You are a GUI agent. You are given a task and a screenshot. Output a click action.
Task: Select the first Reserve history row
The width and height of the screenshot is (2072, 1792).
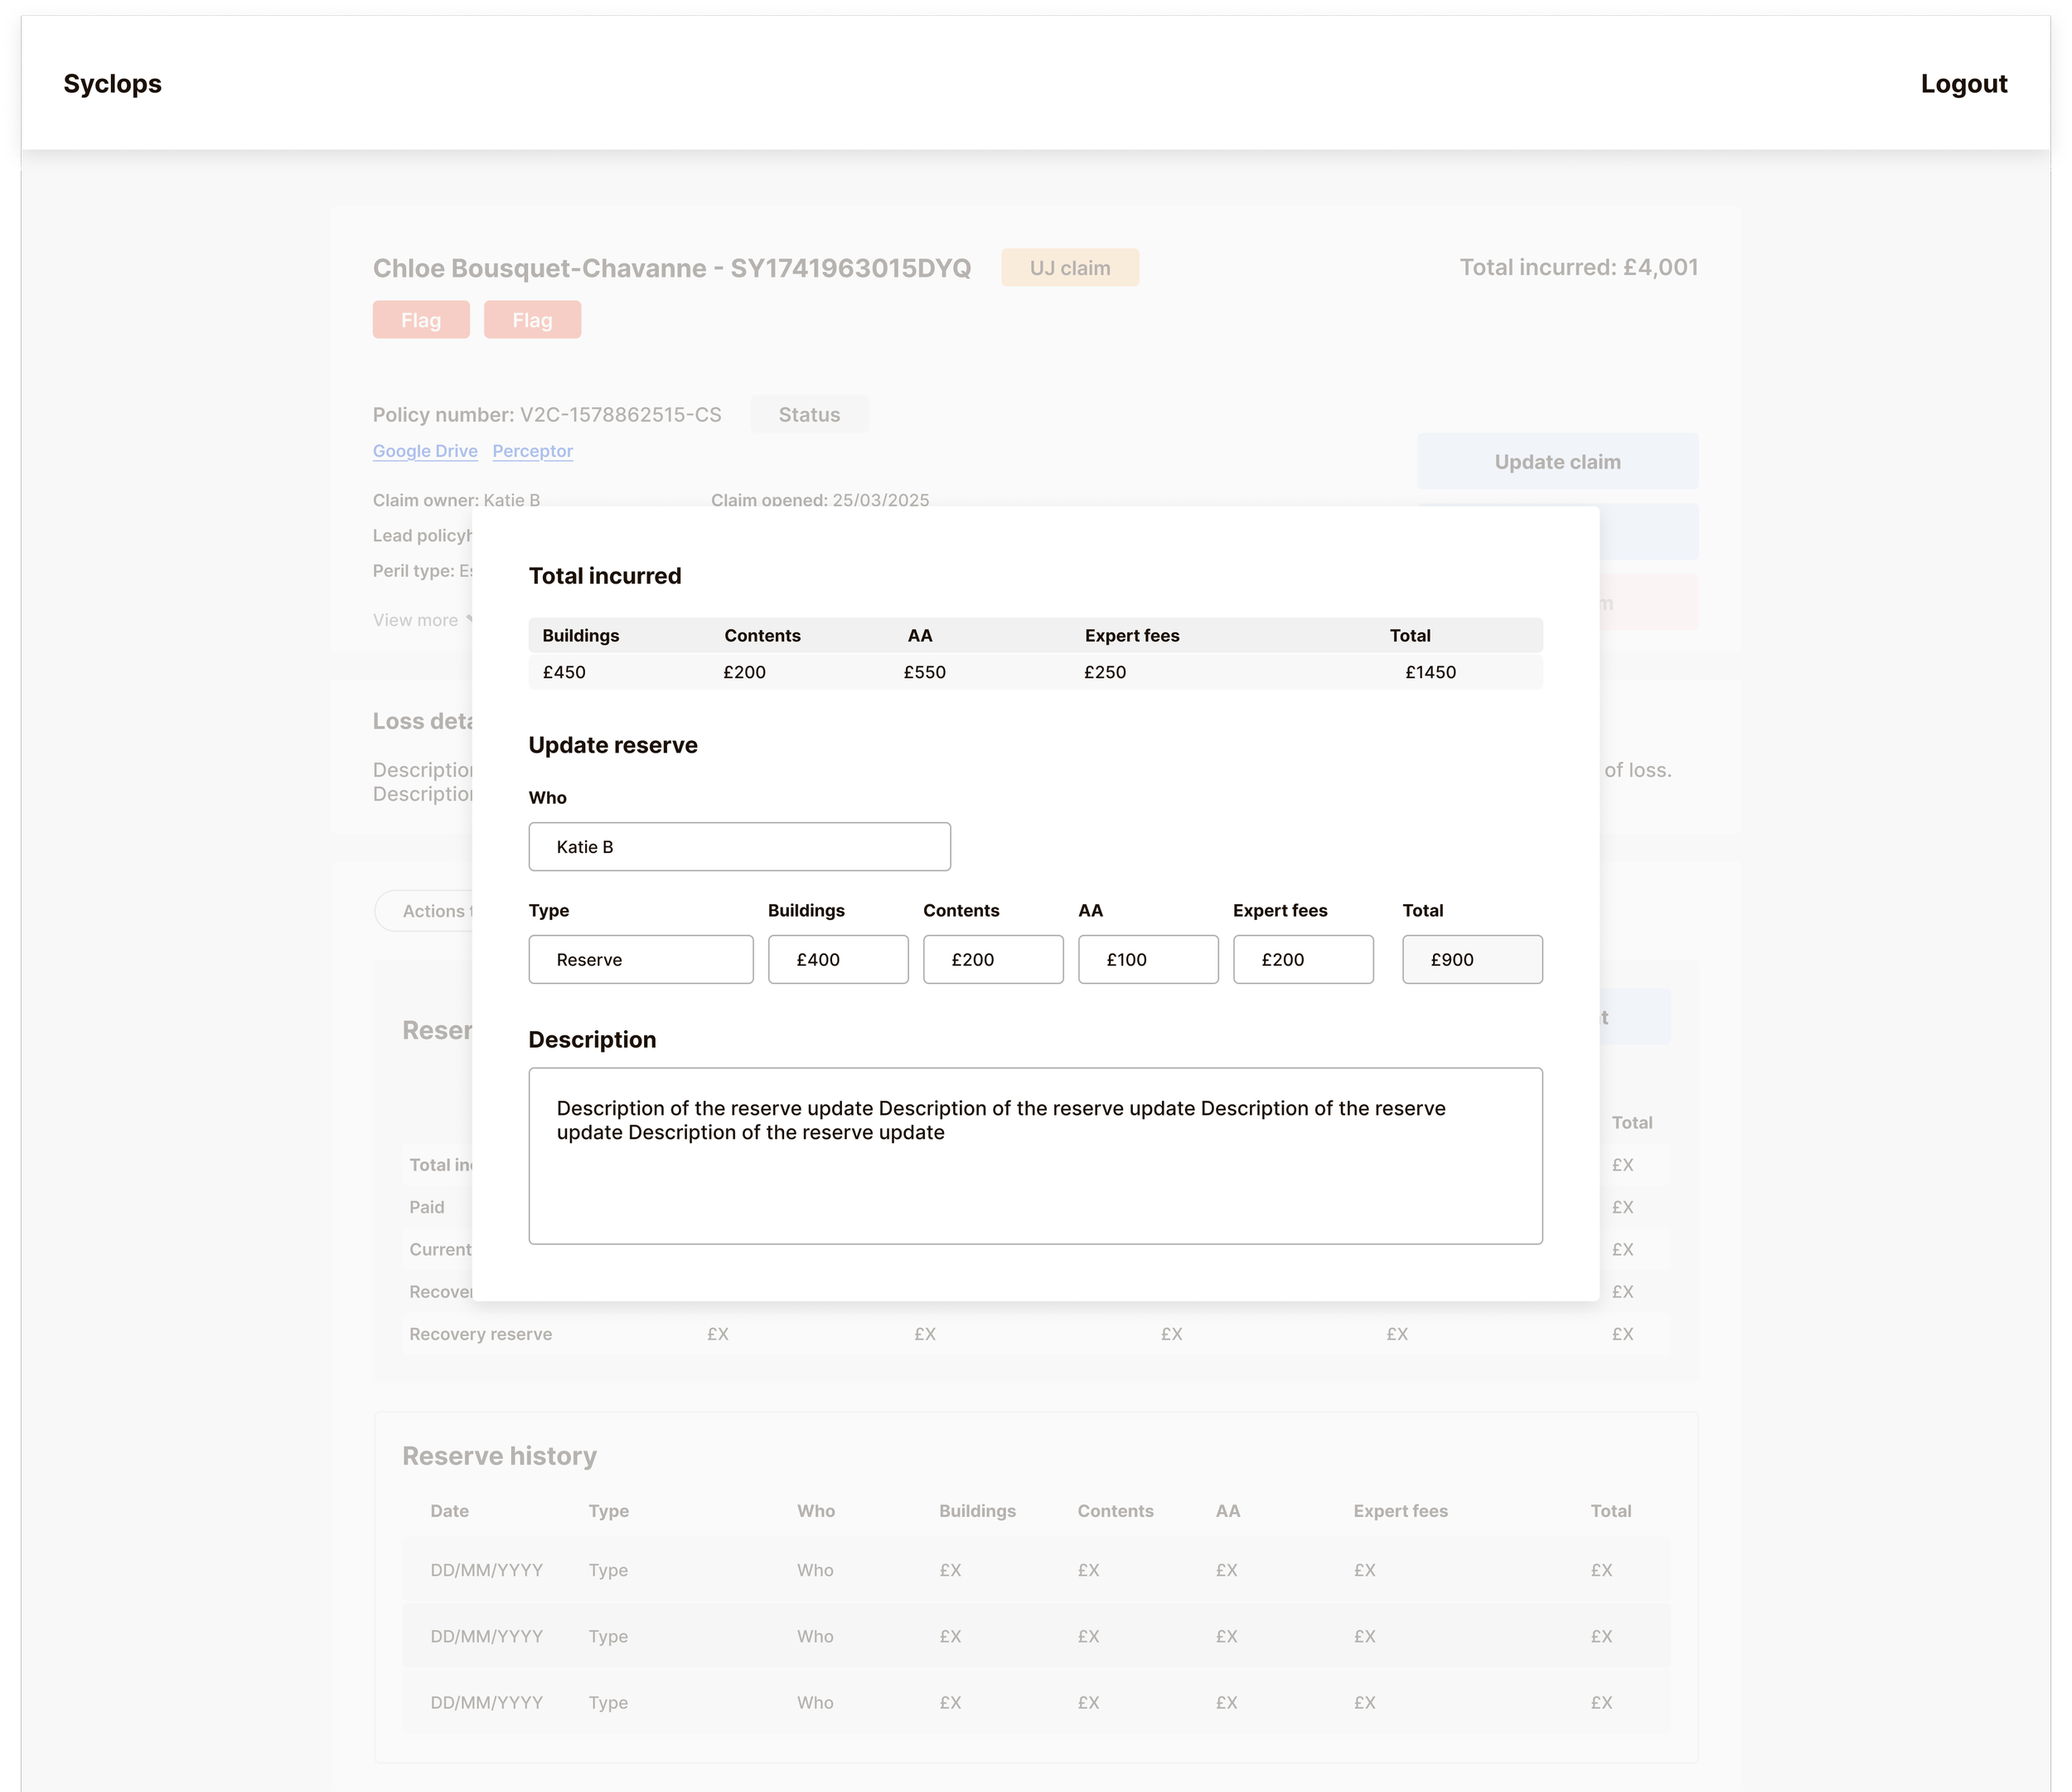click(x=1035, y=1570)
